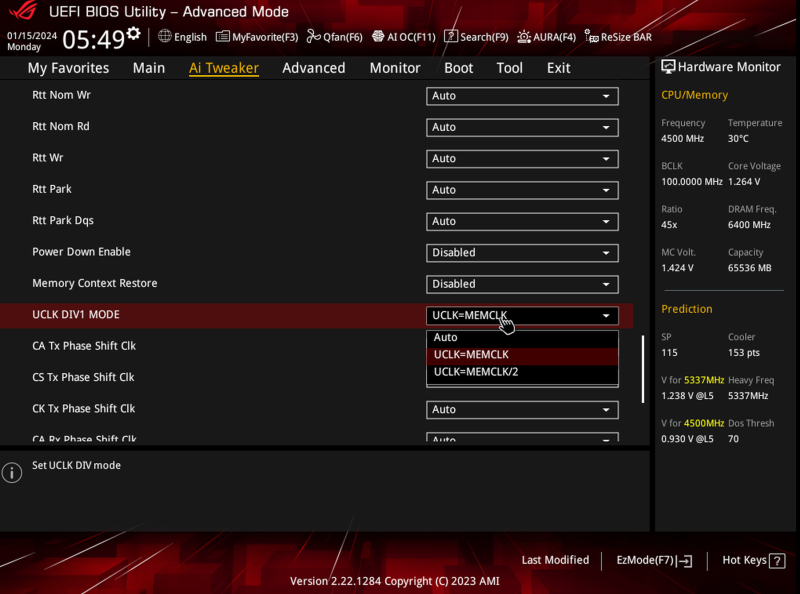
Task: Switch to the Main tab
Action: point(148,68)
